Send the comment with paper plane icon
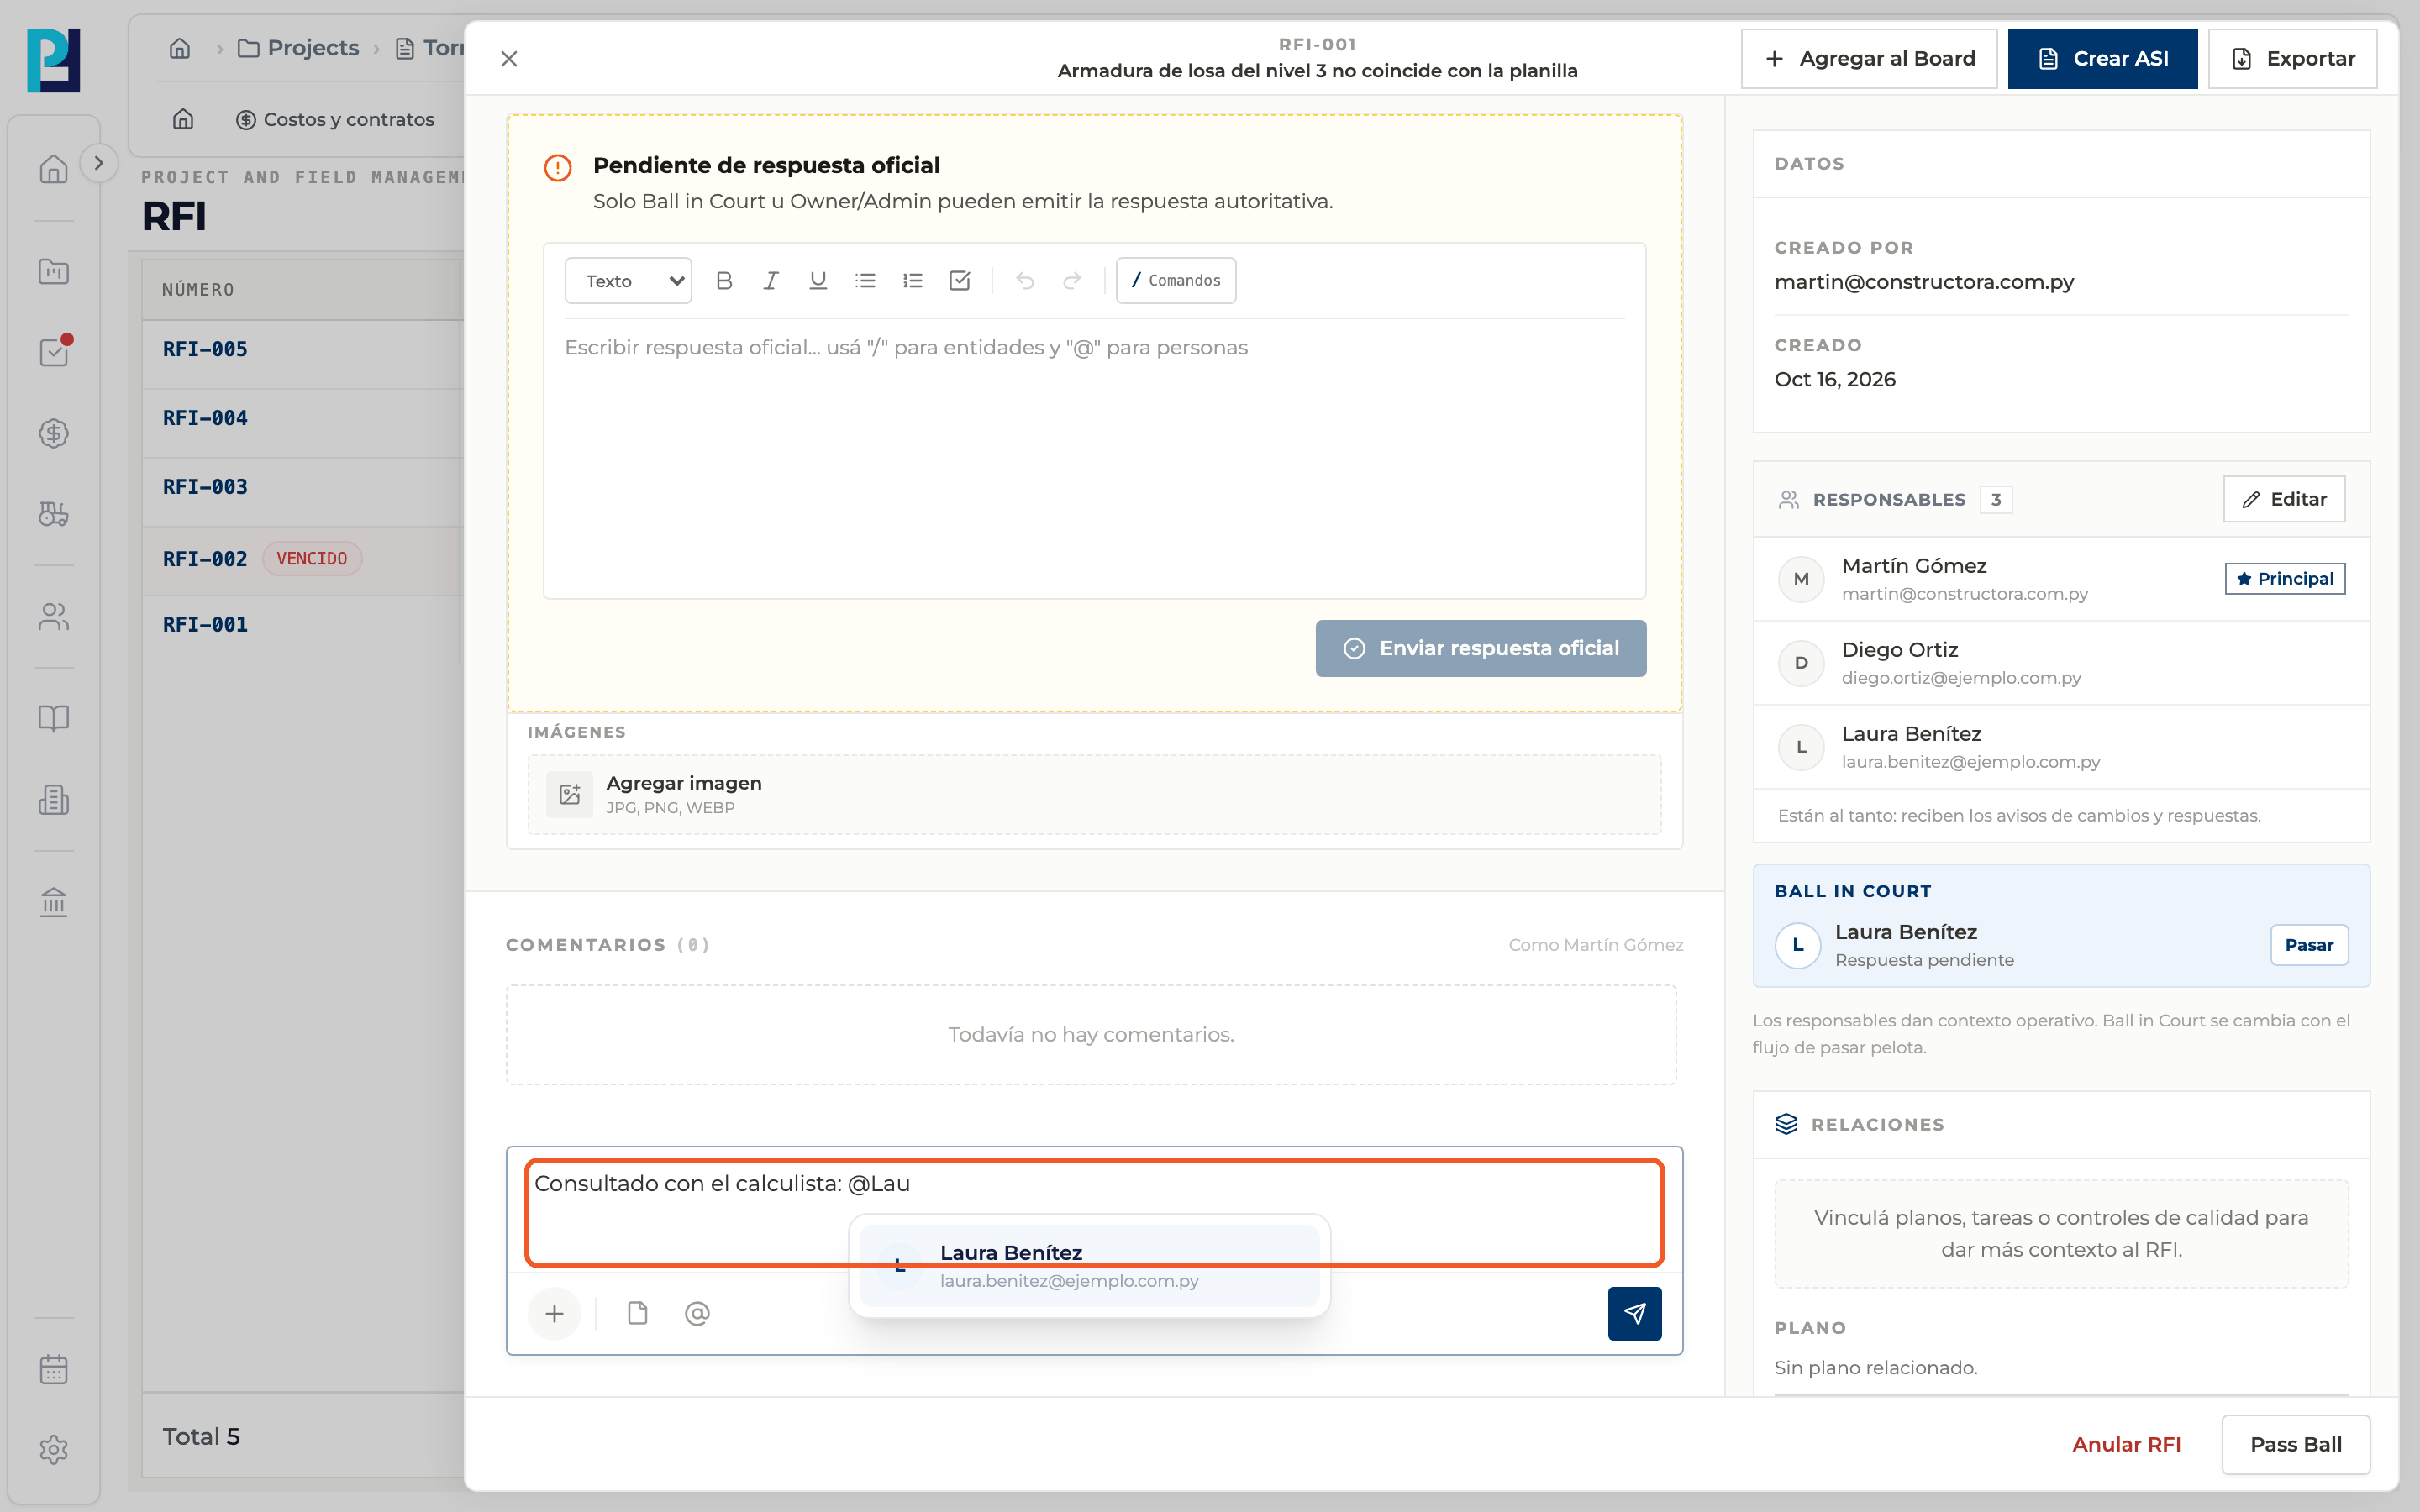Viewport: 2420px width, 1512px height. pyautogui.click(x=1634, y=1313)
